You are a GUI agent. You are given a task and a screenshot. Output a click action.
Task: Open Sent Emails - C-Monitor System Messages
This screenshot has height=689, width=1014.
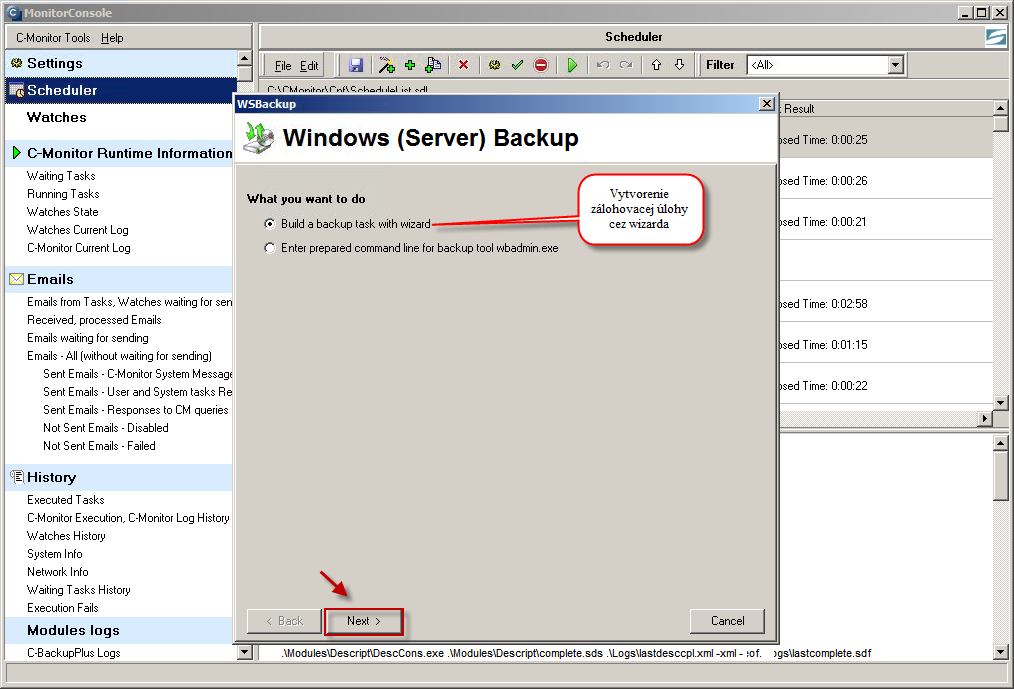pyautogui.click(x=138, y=375)
